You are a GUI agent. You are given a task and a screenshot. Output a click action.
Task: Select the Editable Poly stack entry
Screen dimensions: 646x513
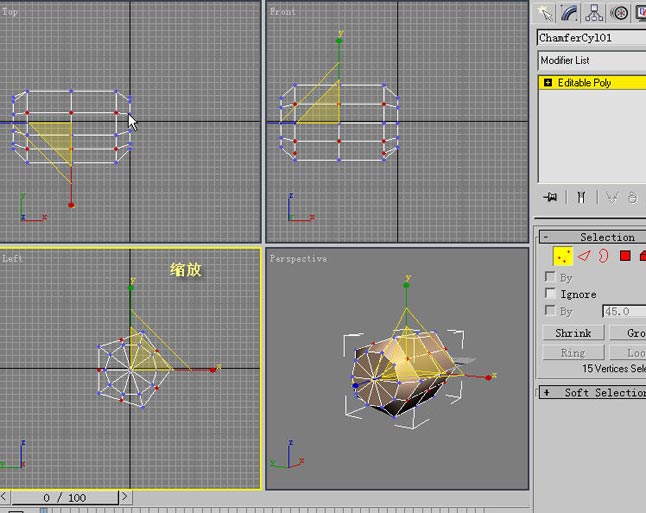coord(592,82)
